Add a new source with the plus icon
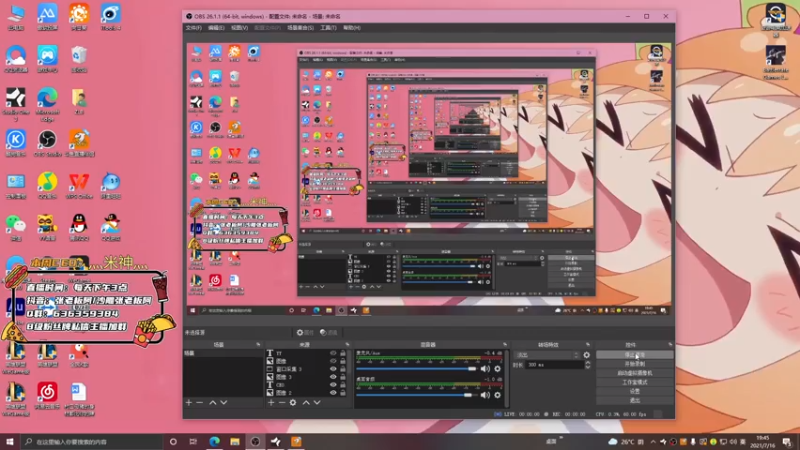Viewport: 800px width, 450px height. (x=271, y=403)
